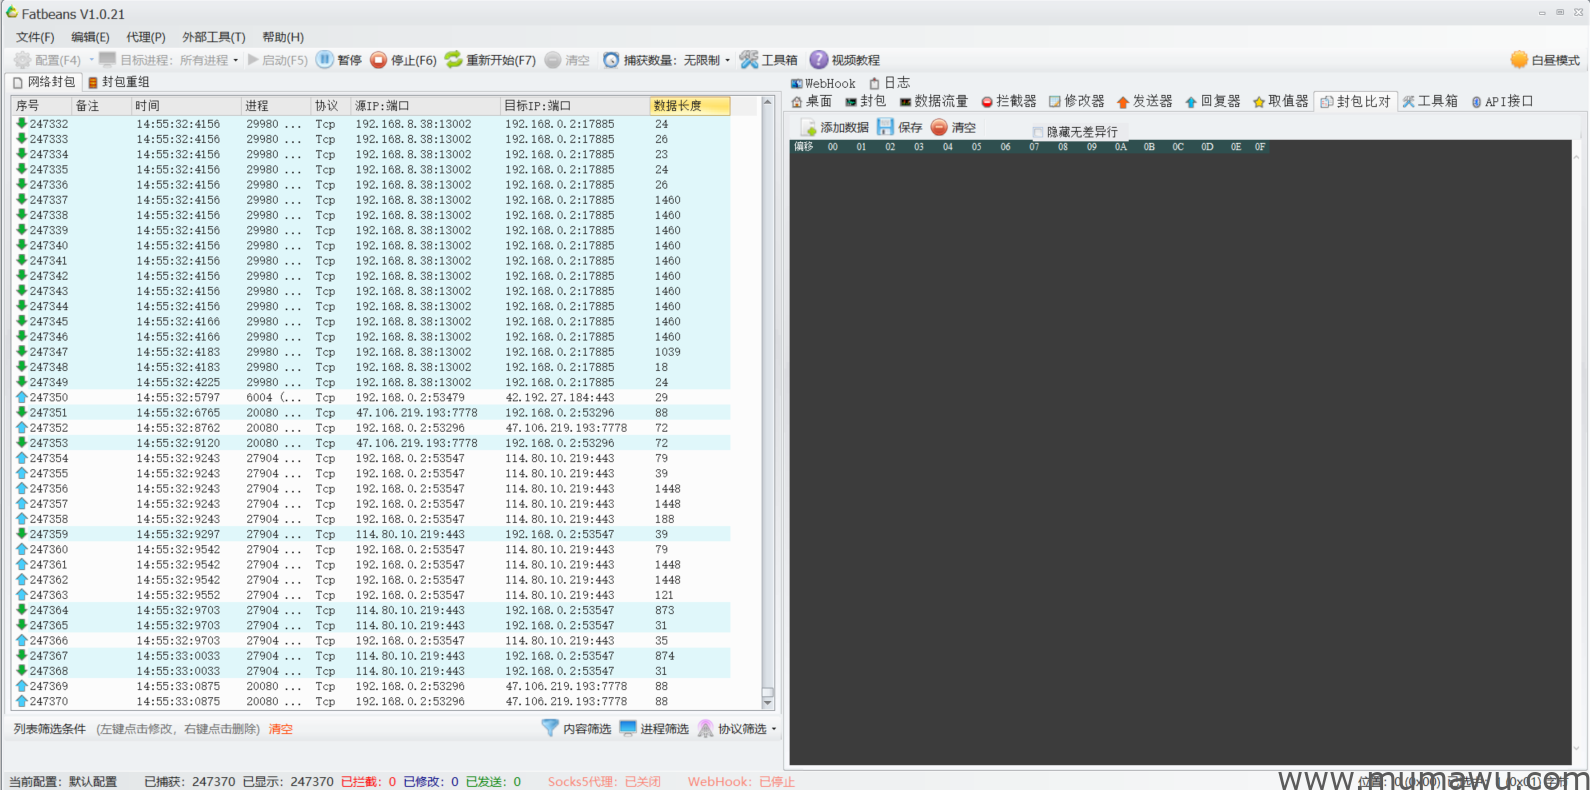Restart capture with 重新开始(F7)

point(490,60)
